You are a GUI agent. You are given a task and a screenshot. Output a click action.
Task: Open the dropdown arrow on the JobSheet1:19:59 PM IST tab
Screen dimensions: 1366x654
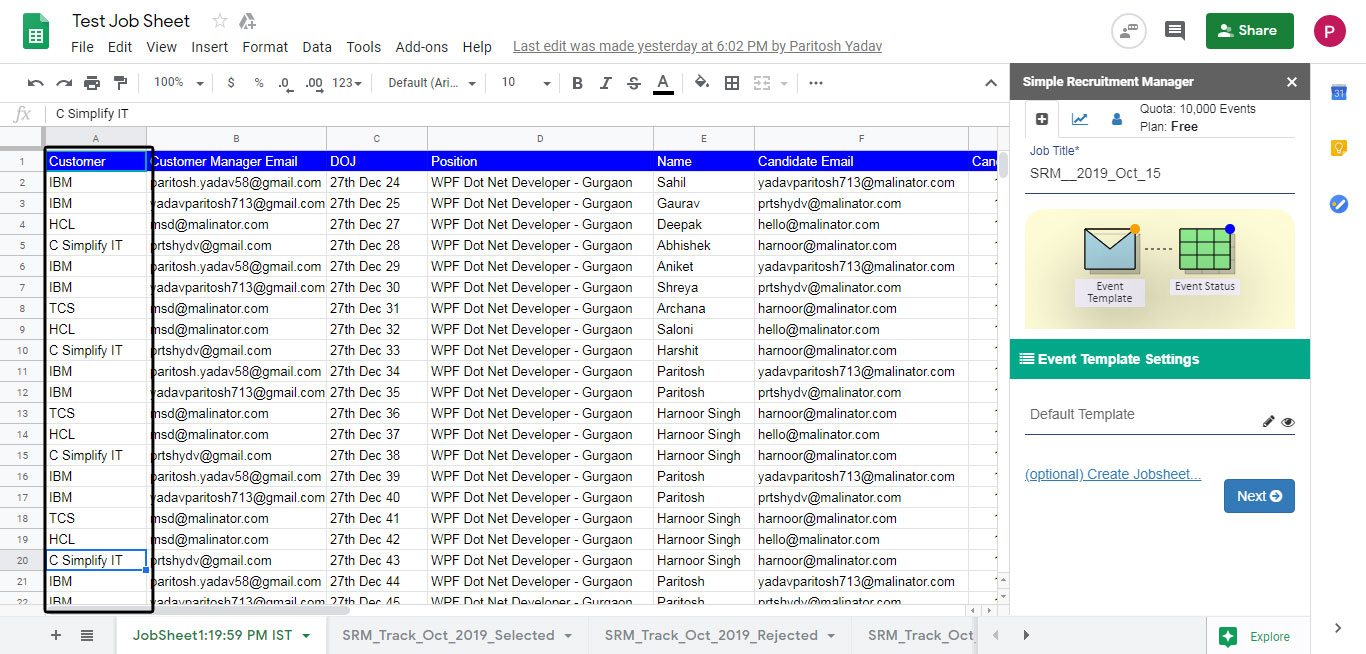(x=306, y=636)
